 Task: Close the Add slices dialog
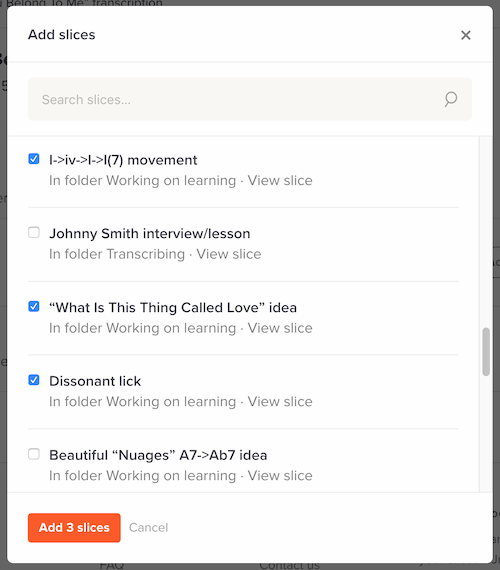tap(465, 35)
